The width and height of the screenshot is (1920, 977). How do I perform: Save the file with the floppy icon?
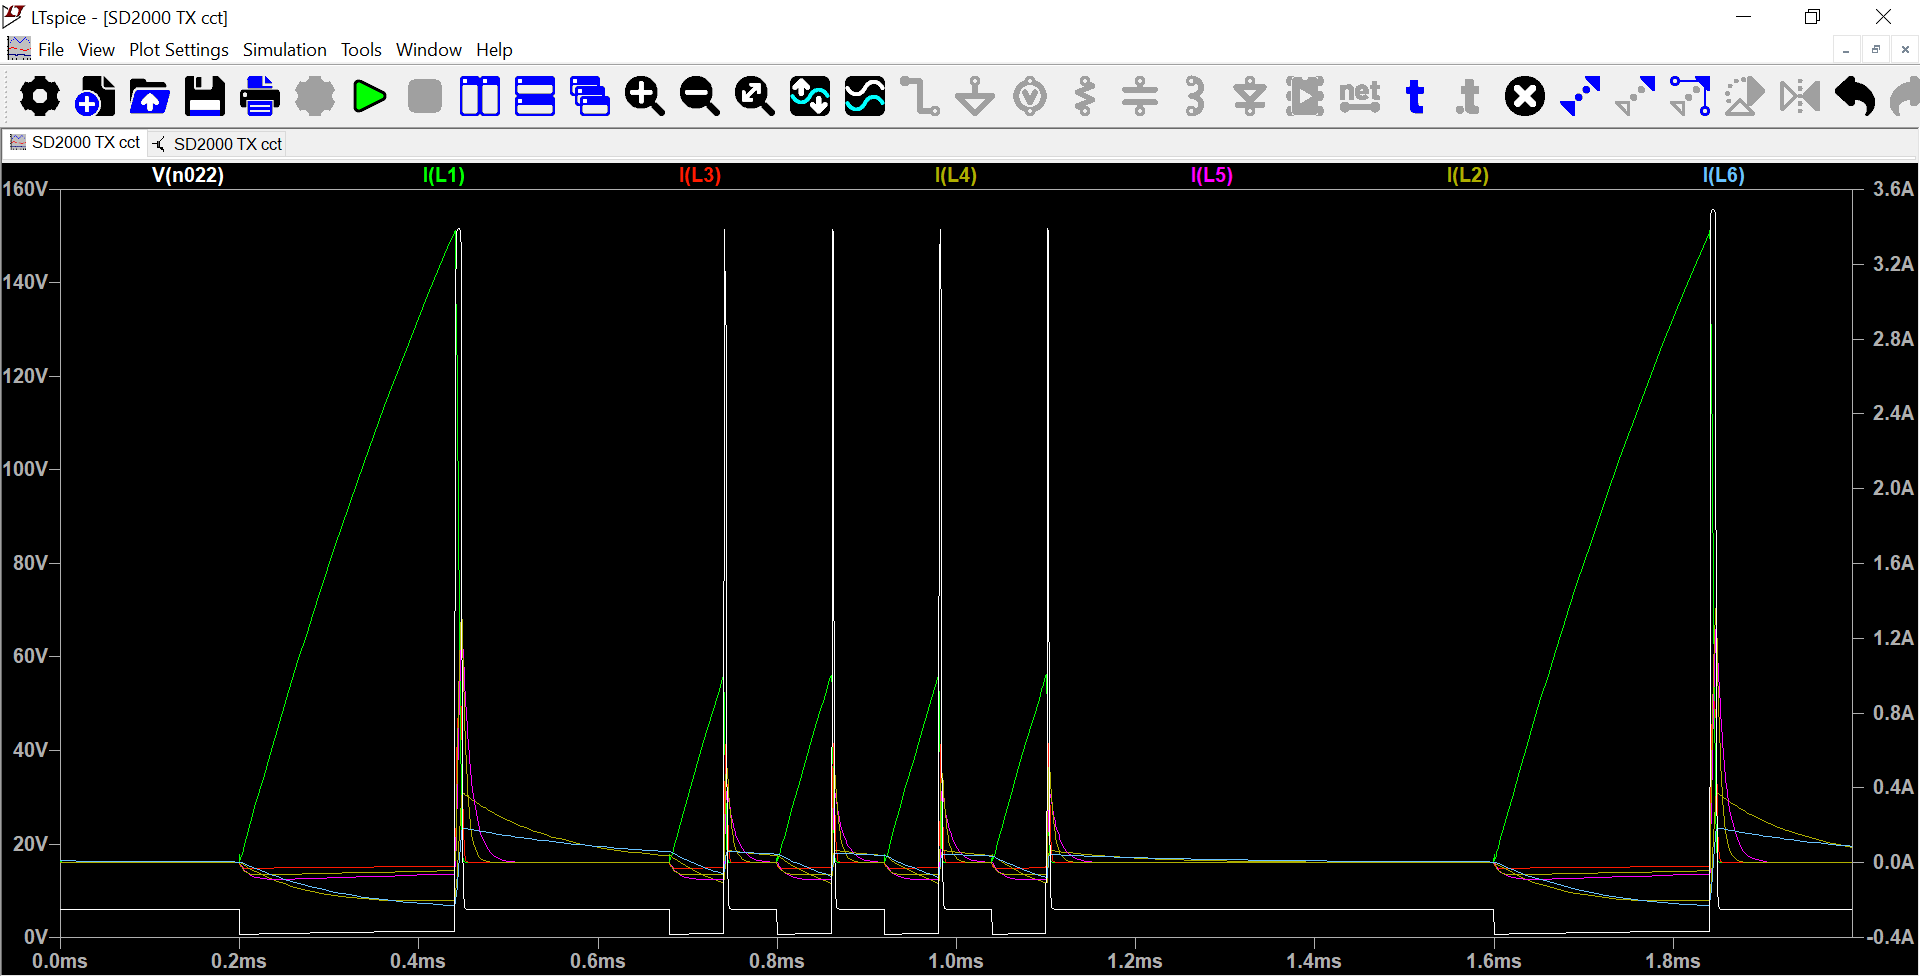pos(205,97)
